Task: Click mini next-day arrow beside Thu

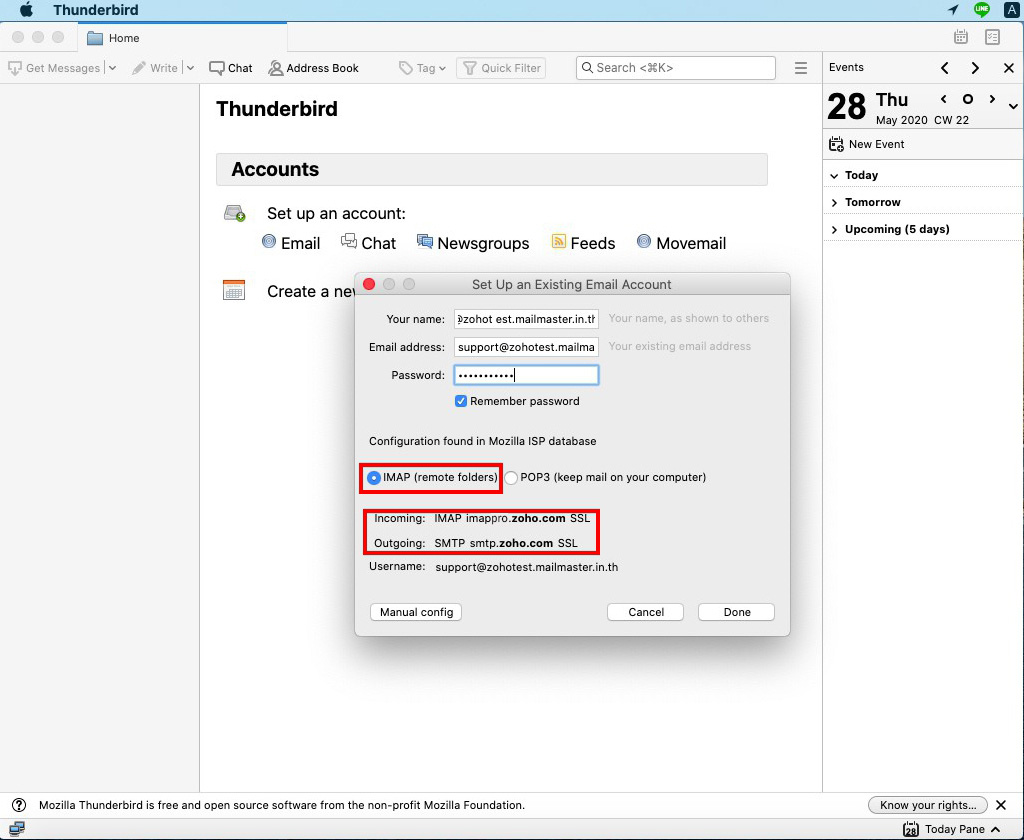Action: click(992, 99)
